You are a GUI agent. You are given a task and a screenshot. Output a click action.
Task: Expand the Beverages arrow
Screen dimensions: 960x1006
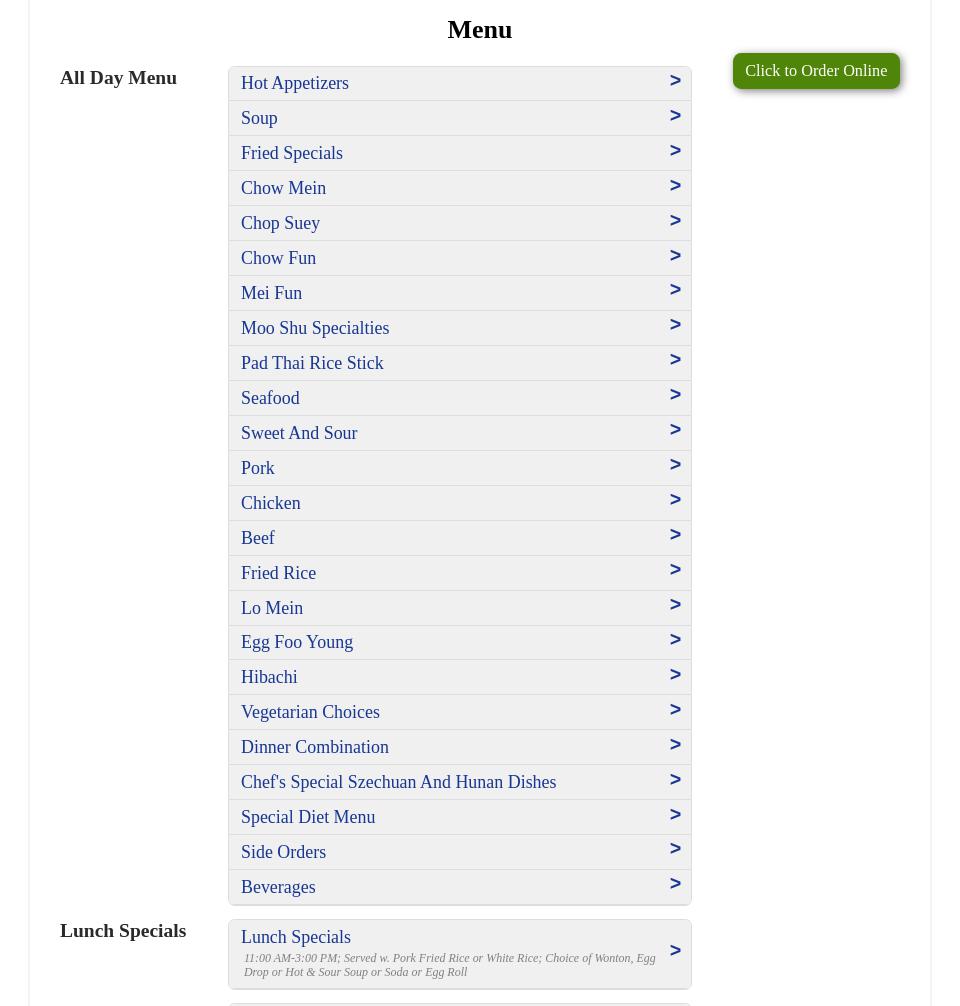click(675, 884)
